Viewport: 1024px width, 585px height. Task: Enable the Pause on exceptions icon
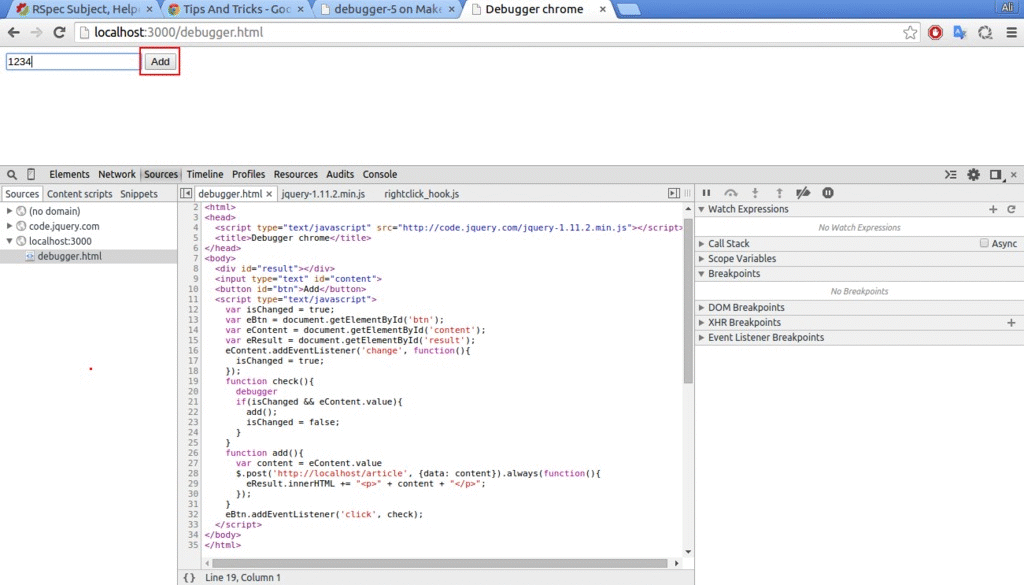tap(827, 192)
